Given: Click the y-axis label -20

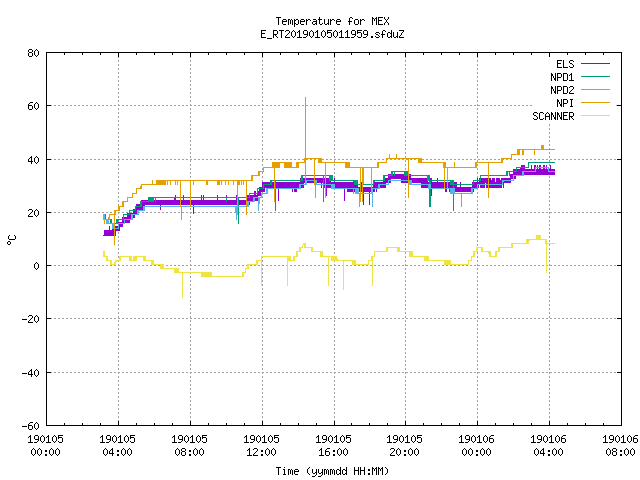Looking at the screenshot, I should (31, 319).
